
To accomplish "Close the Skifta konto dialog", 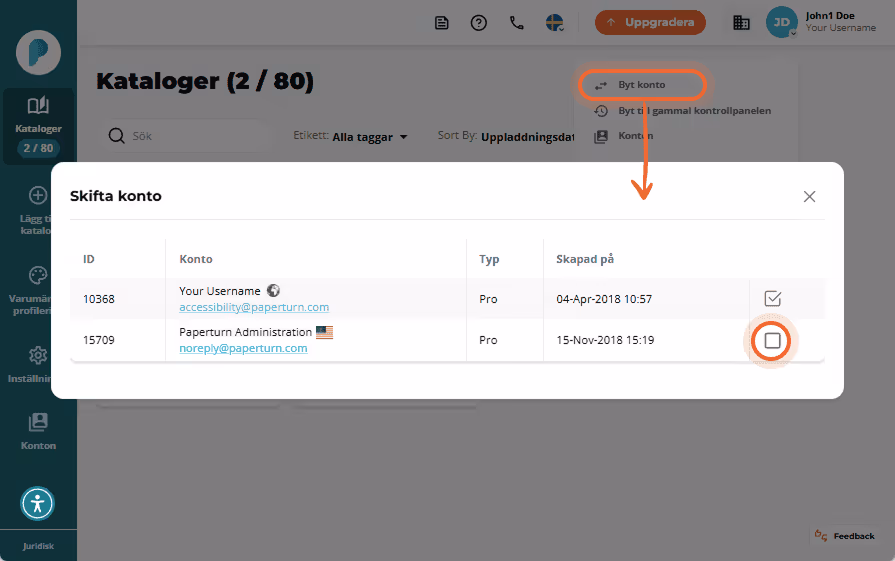I will pyautogui.click(x=809, y=196).
